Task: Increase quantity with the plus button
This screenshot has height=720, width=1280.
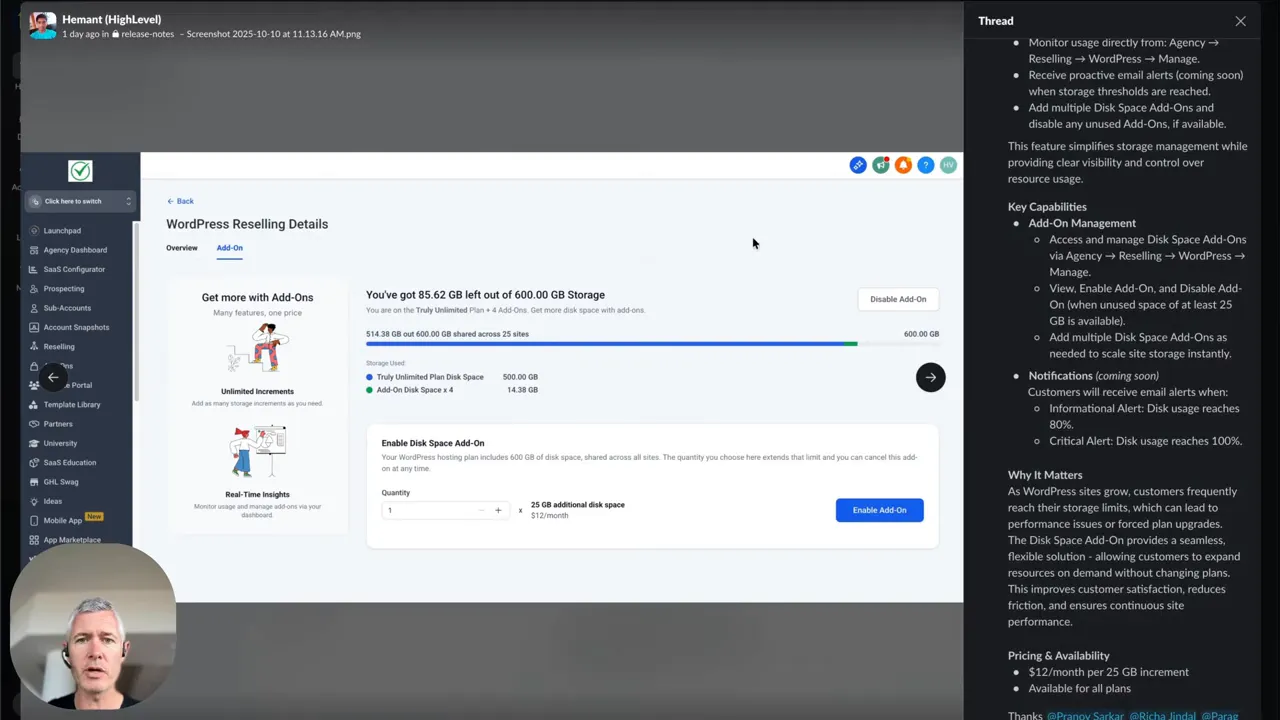Action: coord(498,510)
